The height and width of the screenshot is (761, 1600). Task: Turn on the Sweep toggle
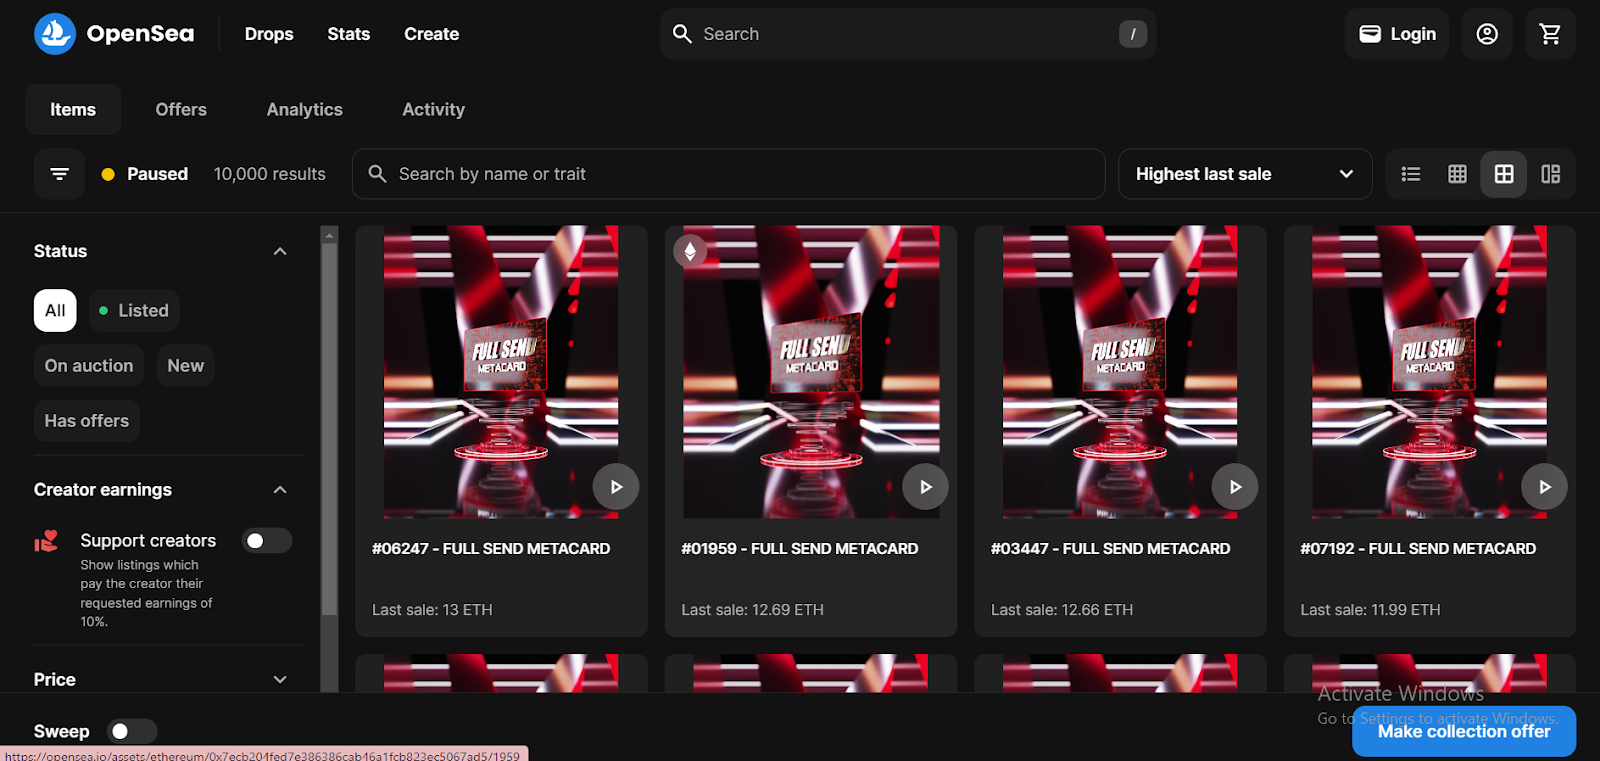click(132, 731)
